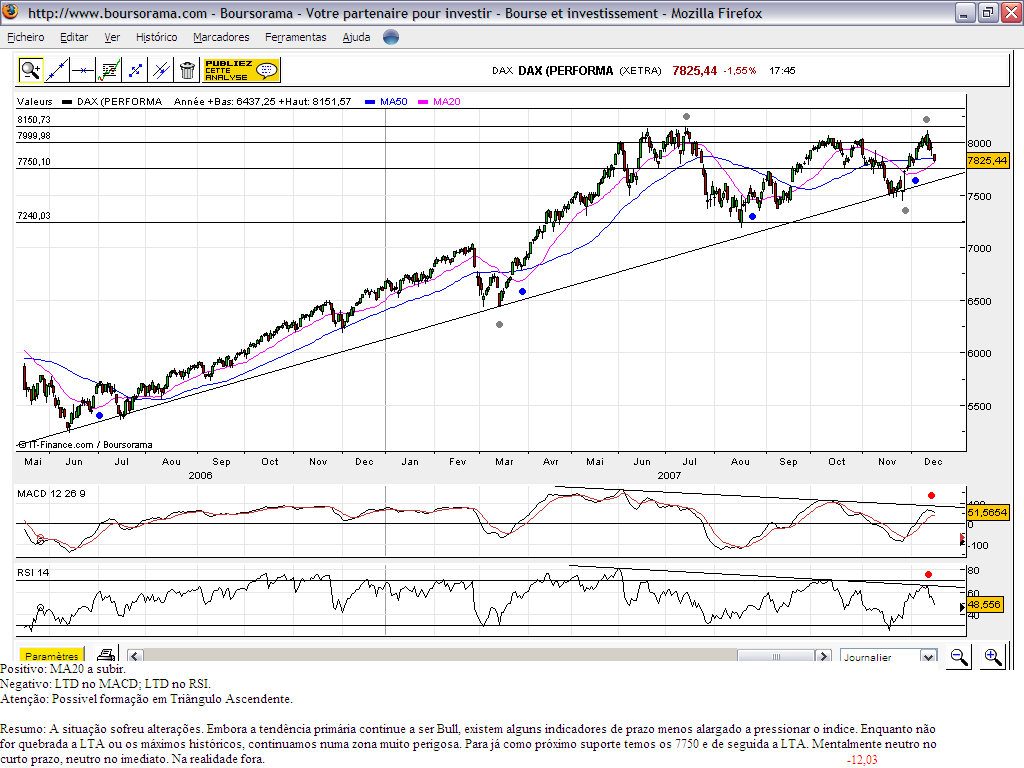The width and height of the screenshot is (1024, 768).
Task: Click Publiez cette analyse button
Action: [x=242, y=70]
